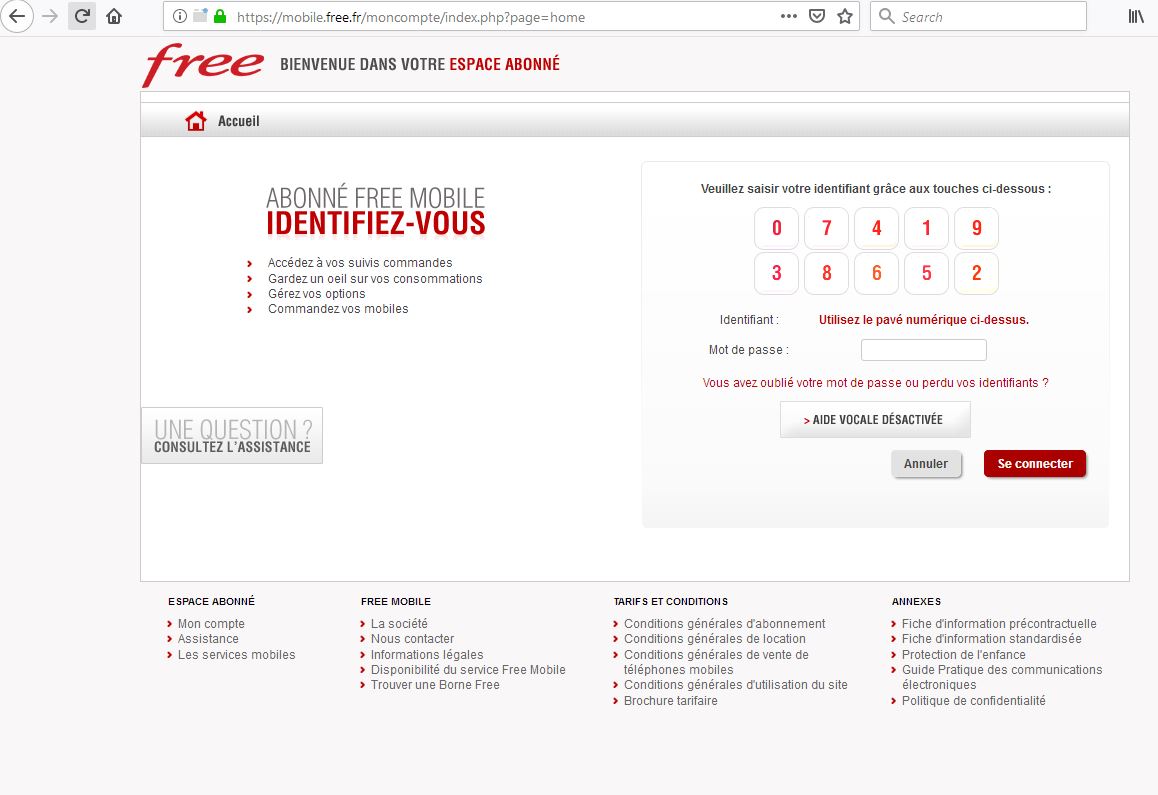Click the Identifiant keypad hint text
The width and height of the screenshot is (1158, 795).
(924, 320)
